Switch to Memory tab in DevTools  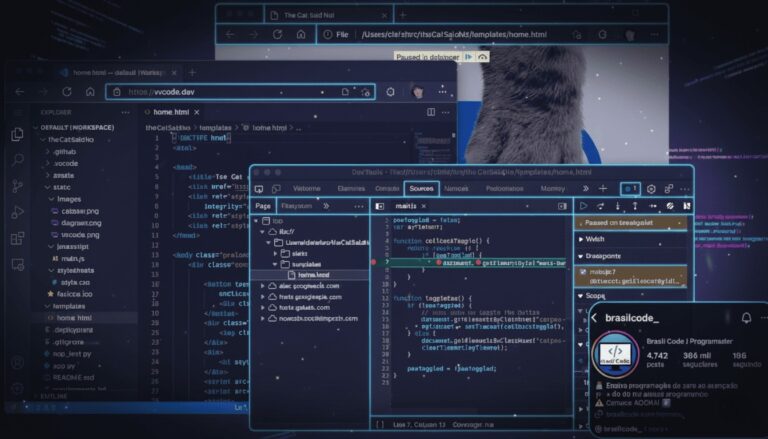[x=552, y=189]
